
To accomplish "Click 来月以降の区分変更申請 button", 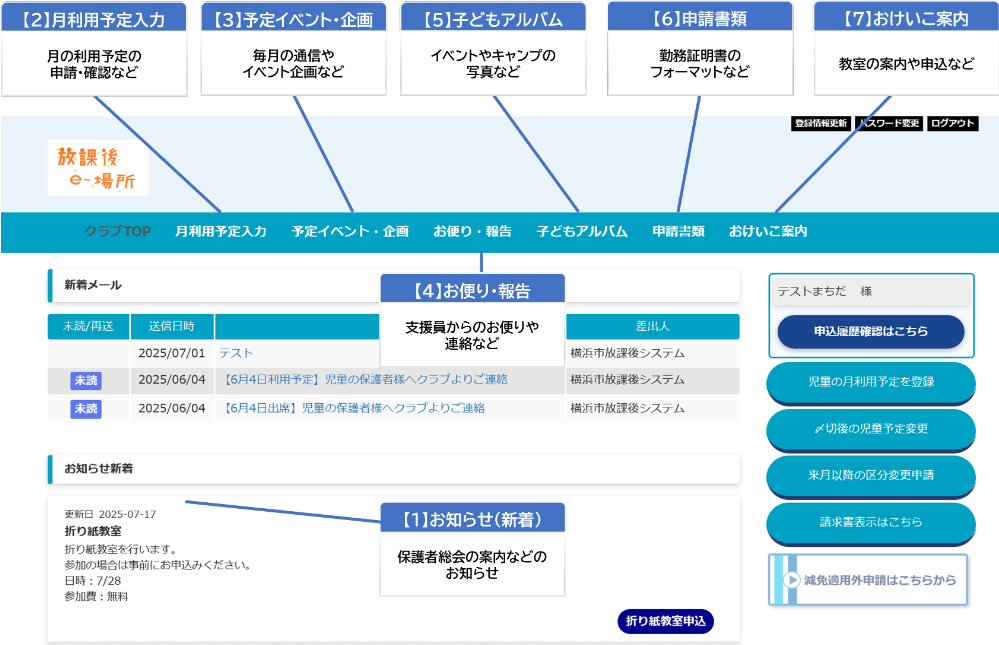I will [870, 475].
